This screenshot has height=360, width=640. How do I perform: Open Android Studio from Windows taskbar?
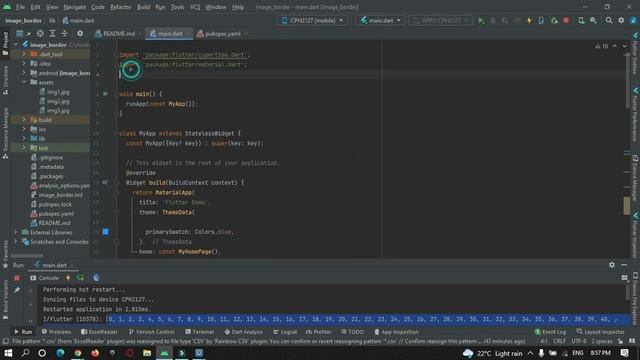click(x=164, y=353)
